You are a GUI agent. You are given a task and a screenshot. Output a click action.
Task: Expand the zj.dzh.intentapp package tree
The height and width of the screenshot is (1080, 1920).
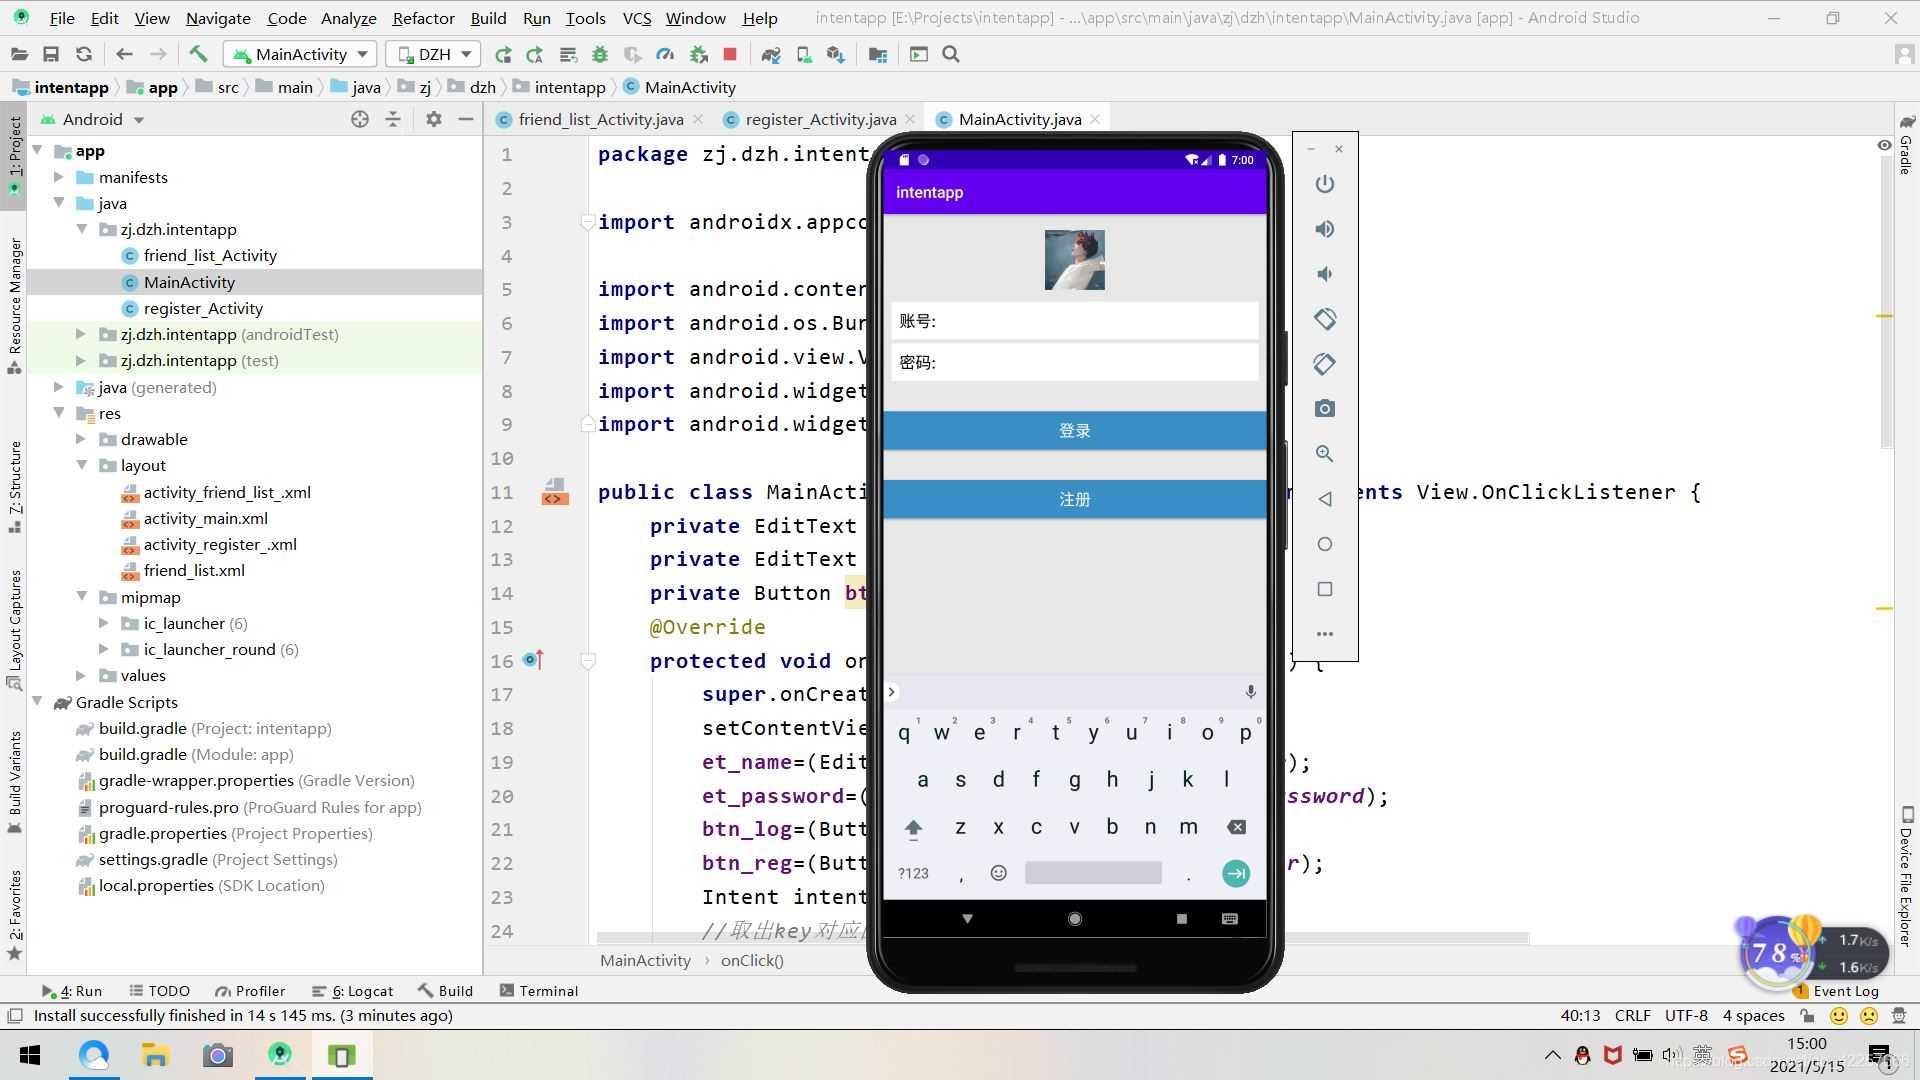(83, 228)
